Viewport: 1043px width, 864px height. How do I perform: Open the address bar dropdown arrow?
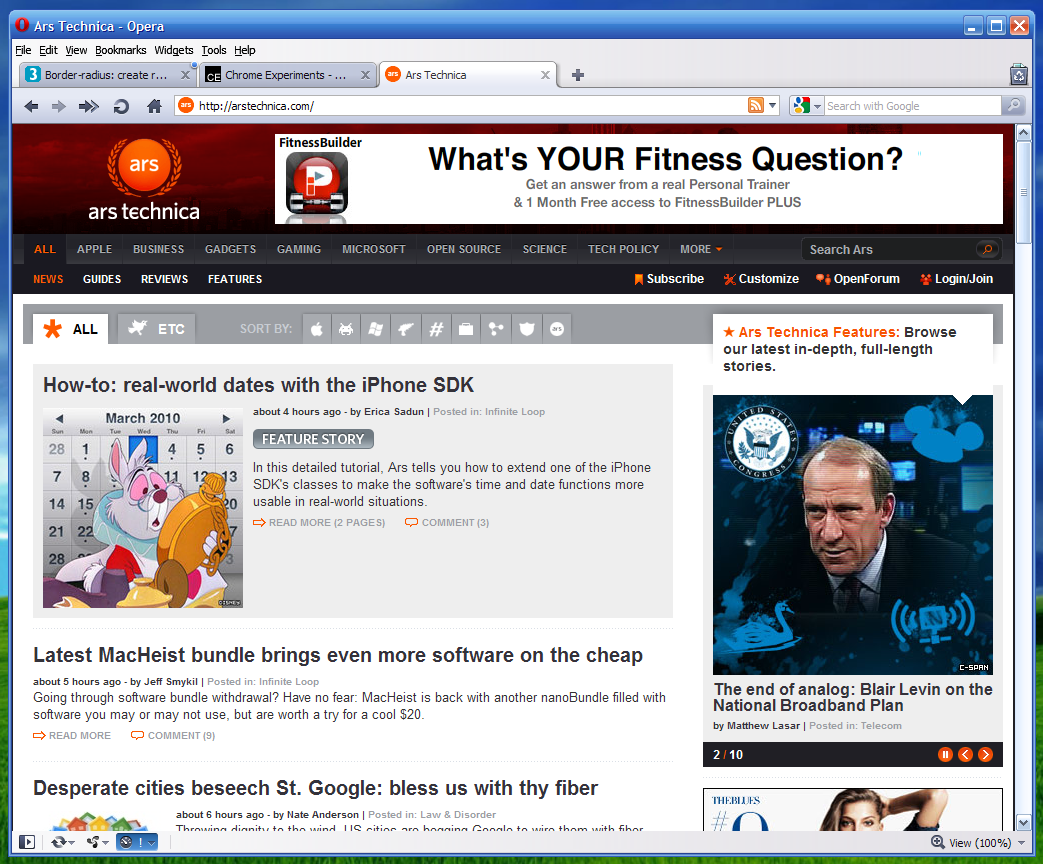click(x=772, y=106)
